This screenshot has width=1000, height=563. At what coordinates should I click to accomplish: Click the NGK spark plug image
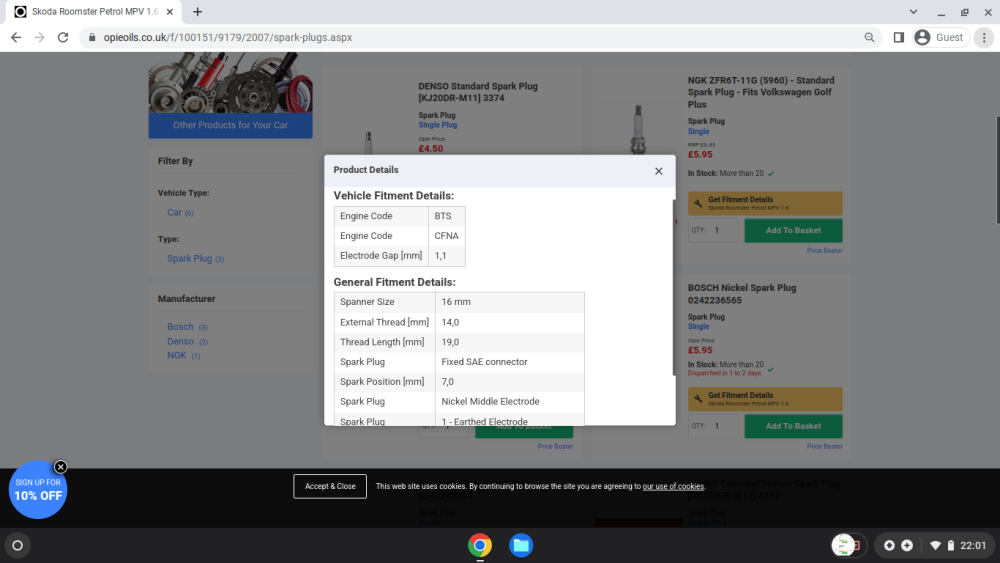tap(638, 129)
